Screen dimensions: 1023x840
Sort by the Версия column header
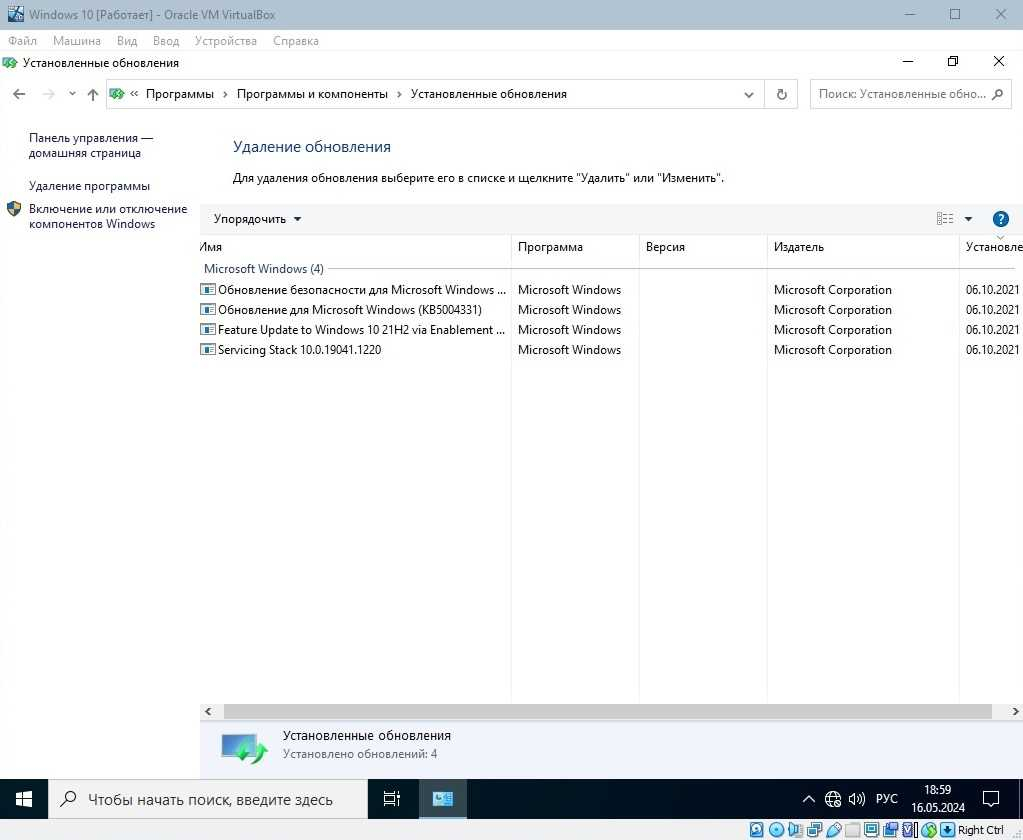coord(703,247)
